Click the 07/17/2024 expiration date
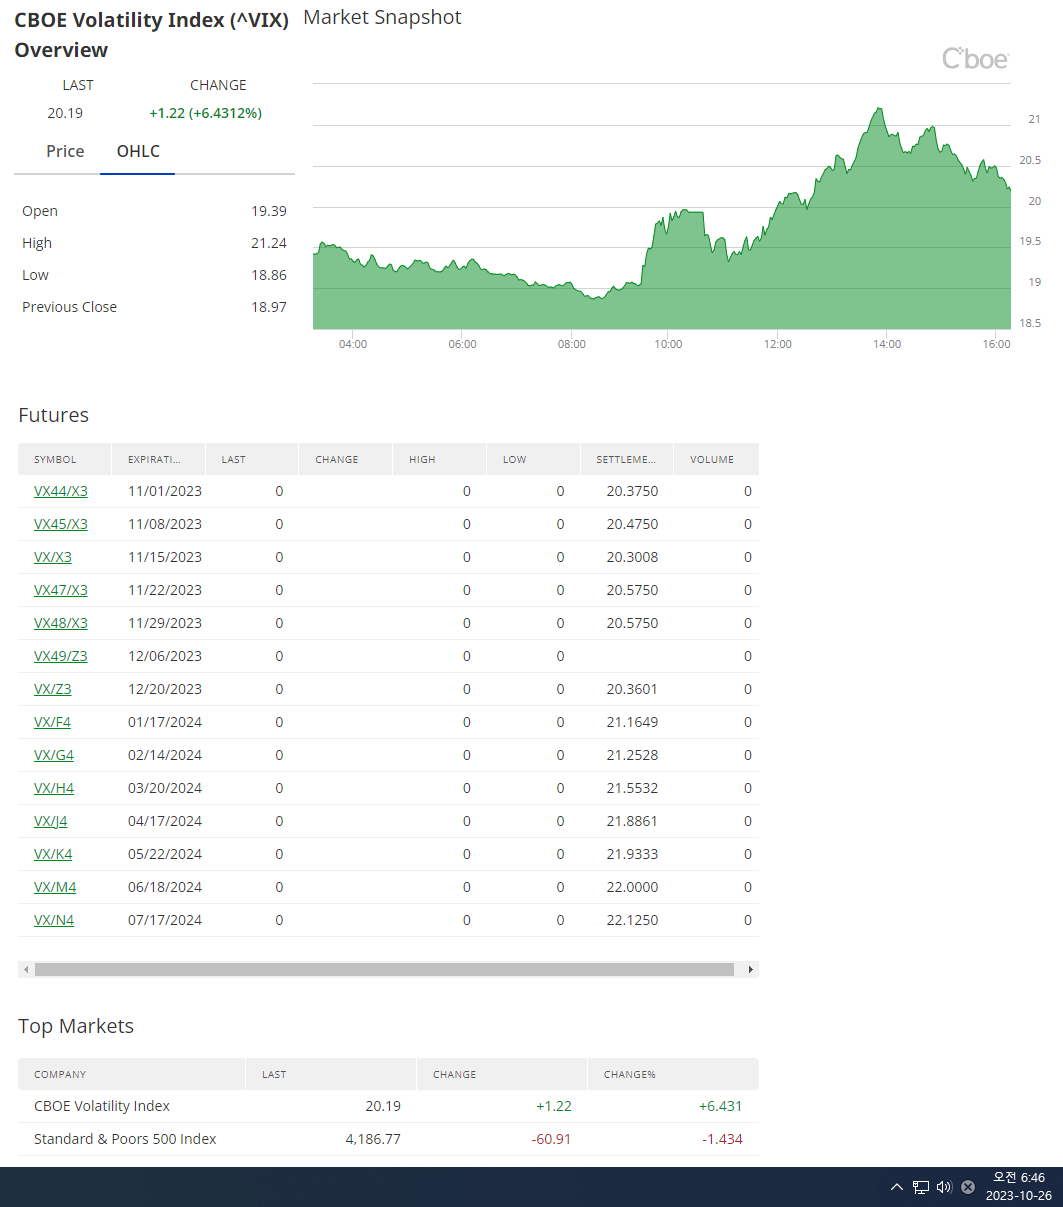The image size is (1063, 1207). [x=165, y=920]
